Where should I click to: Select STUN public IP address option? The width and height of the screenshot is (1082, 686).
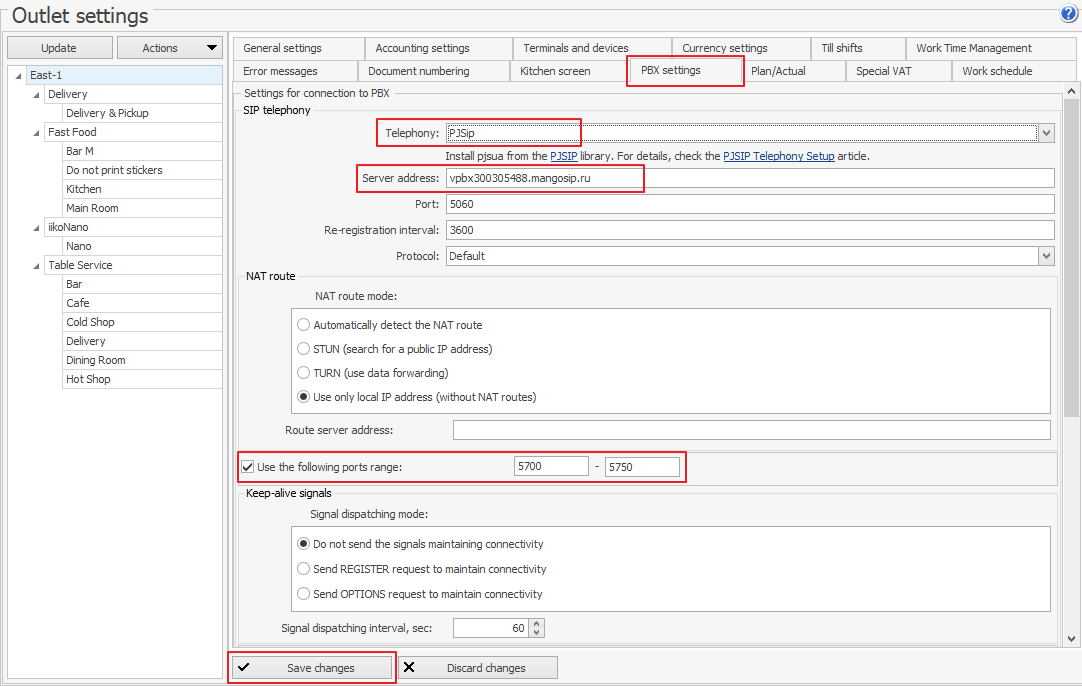point(304,349)
